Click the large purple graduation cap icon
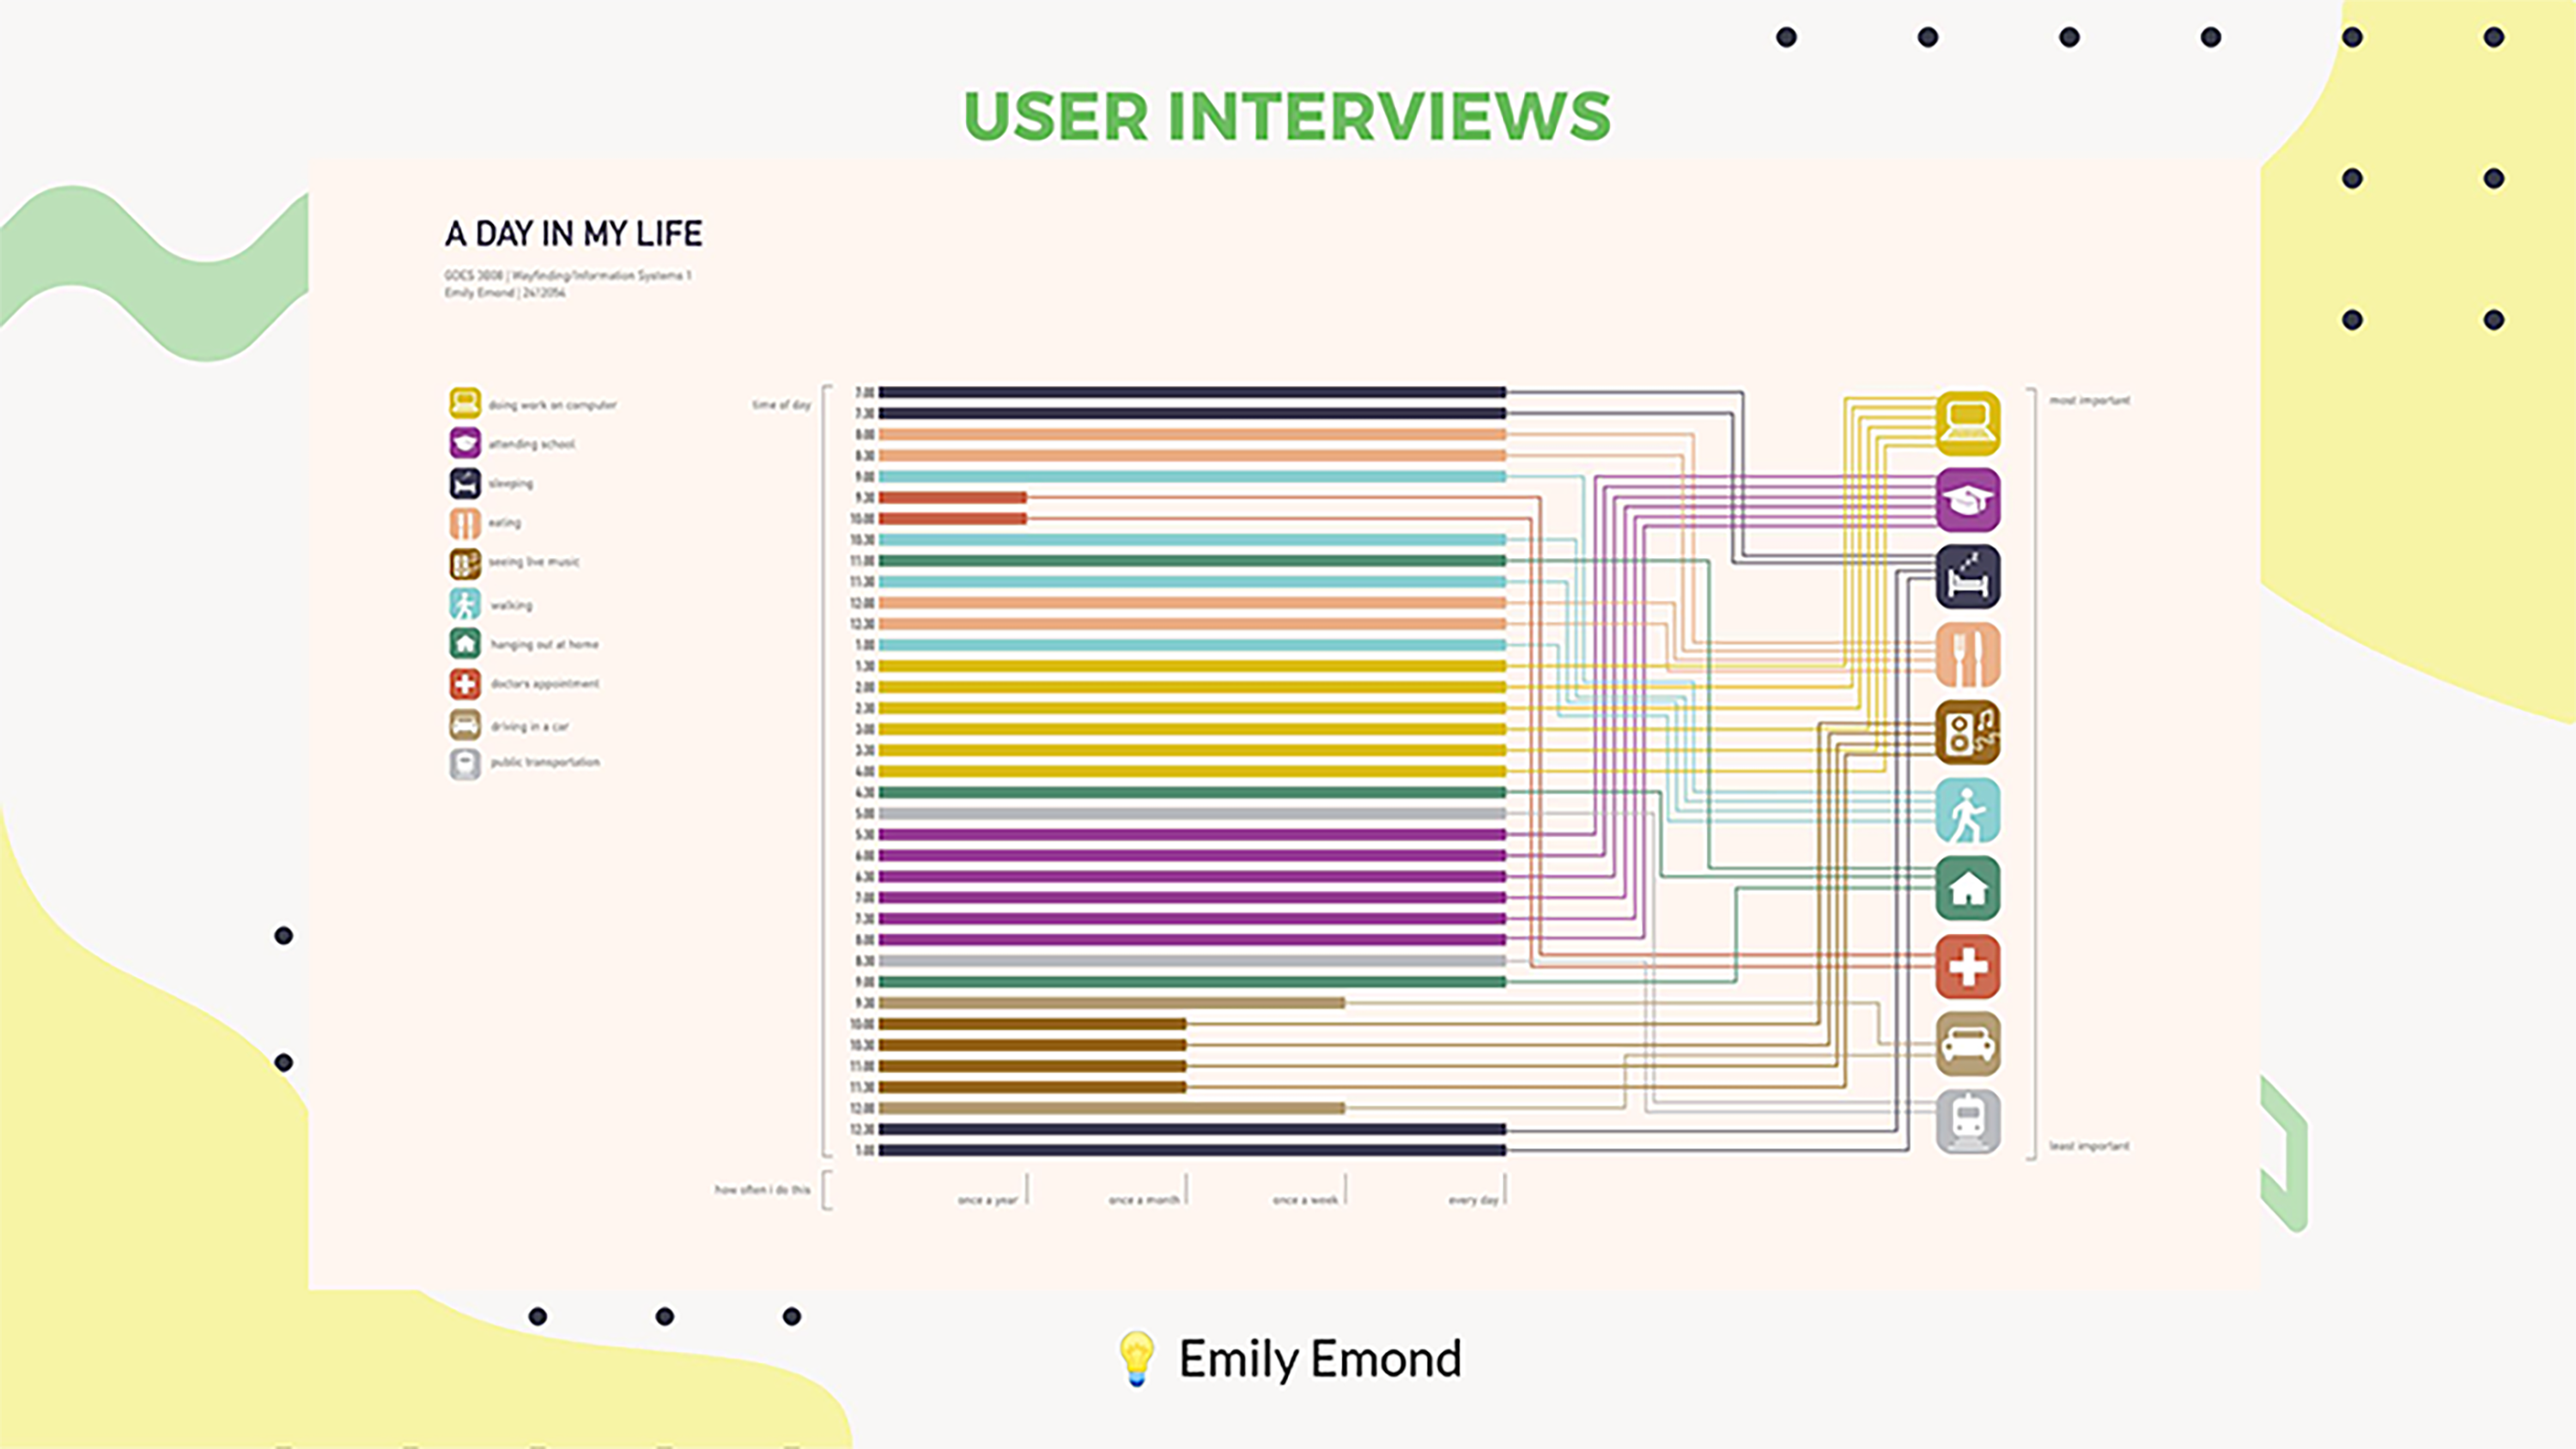The height and width of the screenshot is (1449, 2576). tap(1967, 500)
